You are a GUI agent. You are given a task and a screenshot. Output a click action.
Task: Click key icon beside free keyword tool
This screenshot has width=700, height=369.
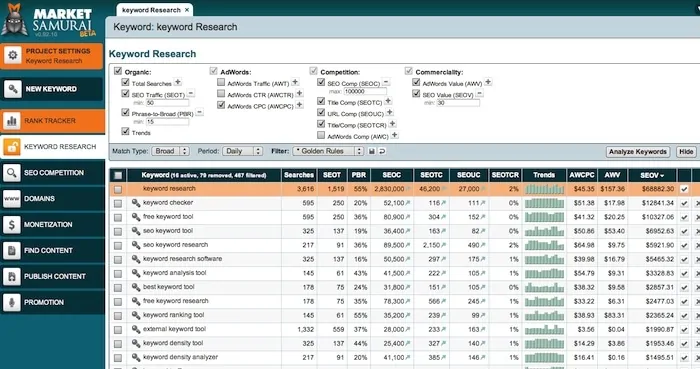click(136, 217)
